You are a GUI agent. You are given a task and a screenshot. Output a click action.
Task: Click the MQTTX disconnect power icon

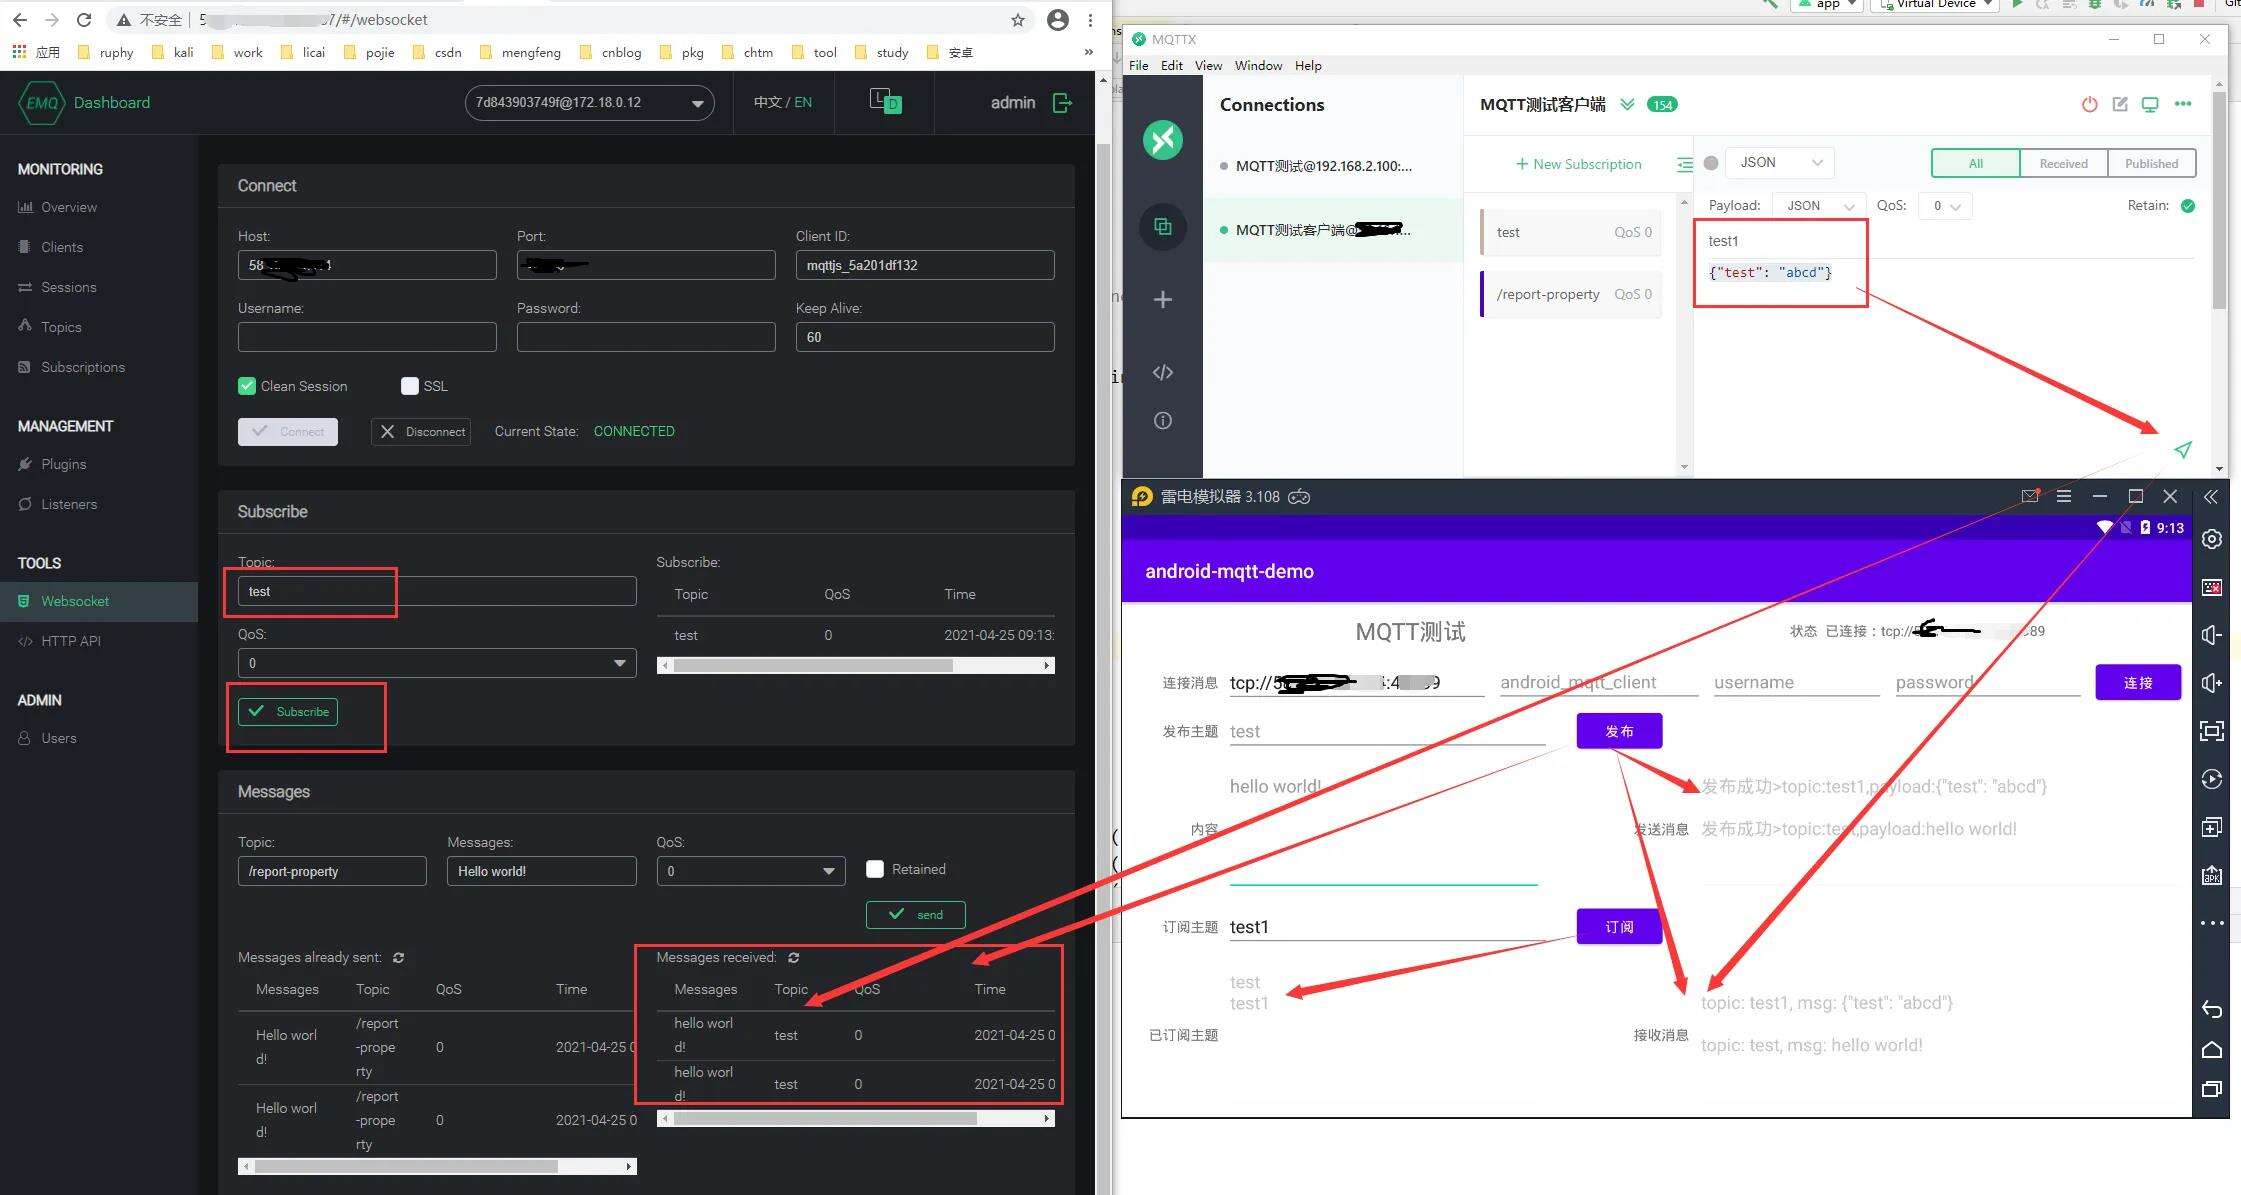pyautogui.click(x=2089, y=104)
